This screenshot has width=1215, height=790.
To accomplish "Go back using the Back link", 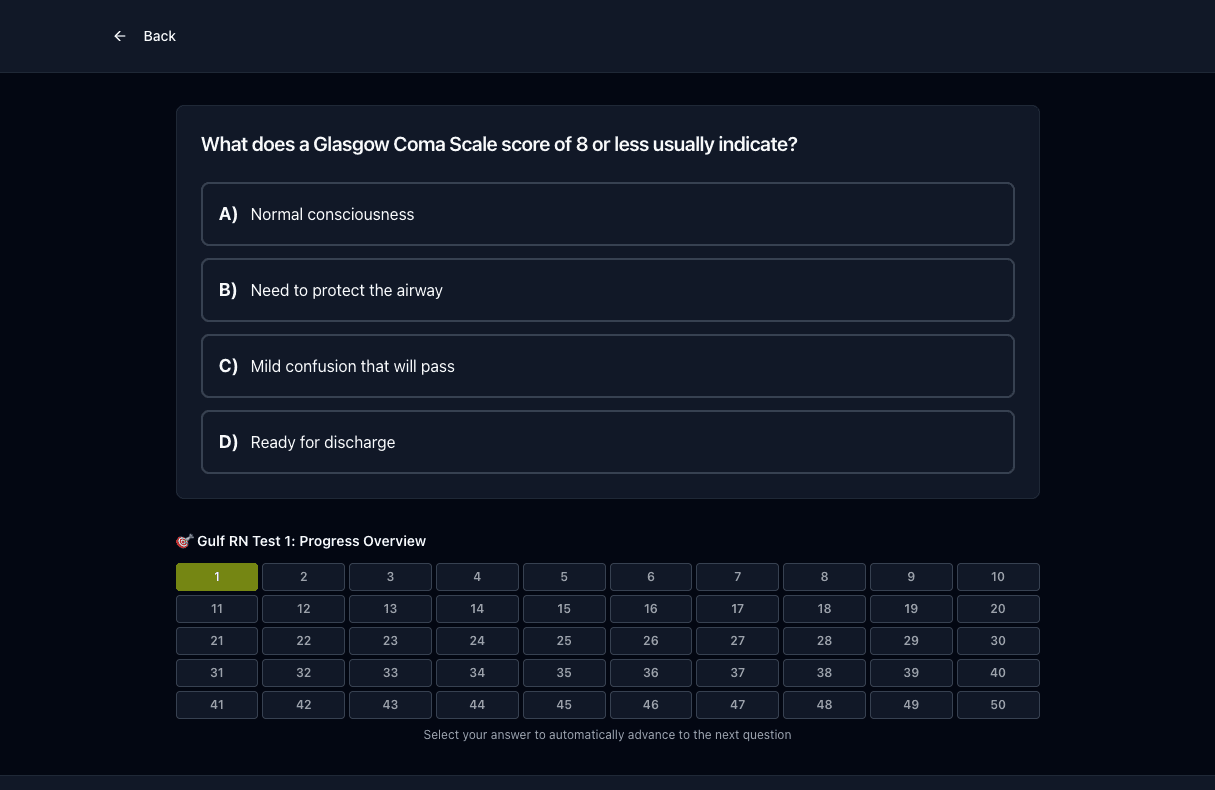I will click(145, 36).
